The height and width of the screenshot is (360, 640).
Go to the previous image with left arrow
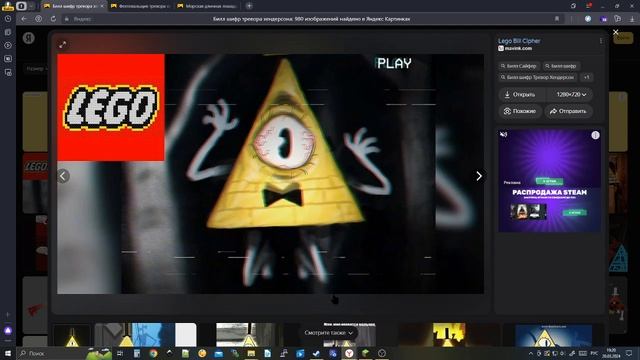63,176
